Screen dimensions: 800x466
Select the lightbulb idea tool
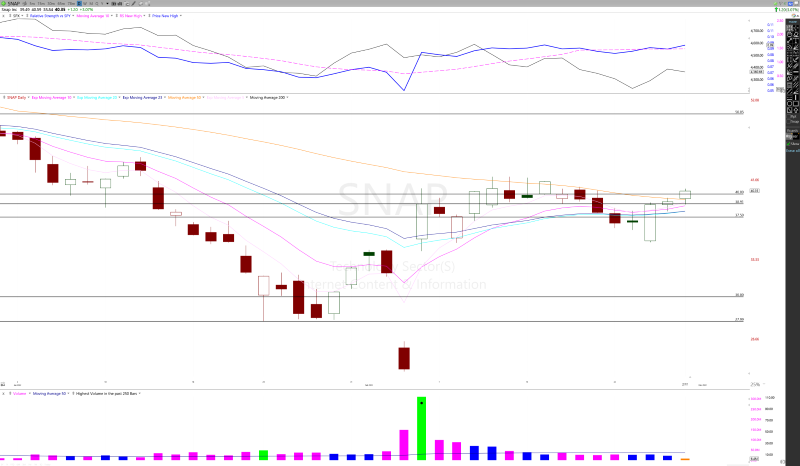click(x=795, y=110)
